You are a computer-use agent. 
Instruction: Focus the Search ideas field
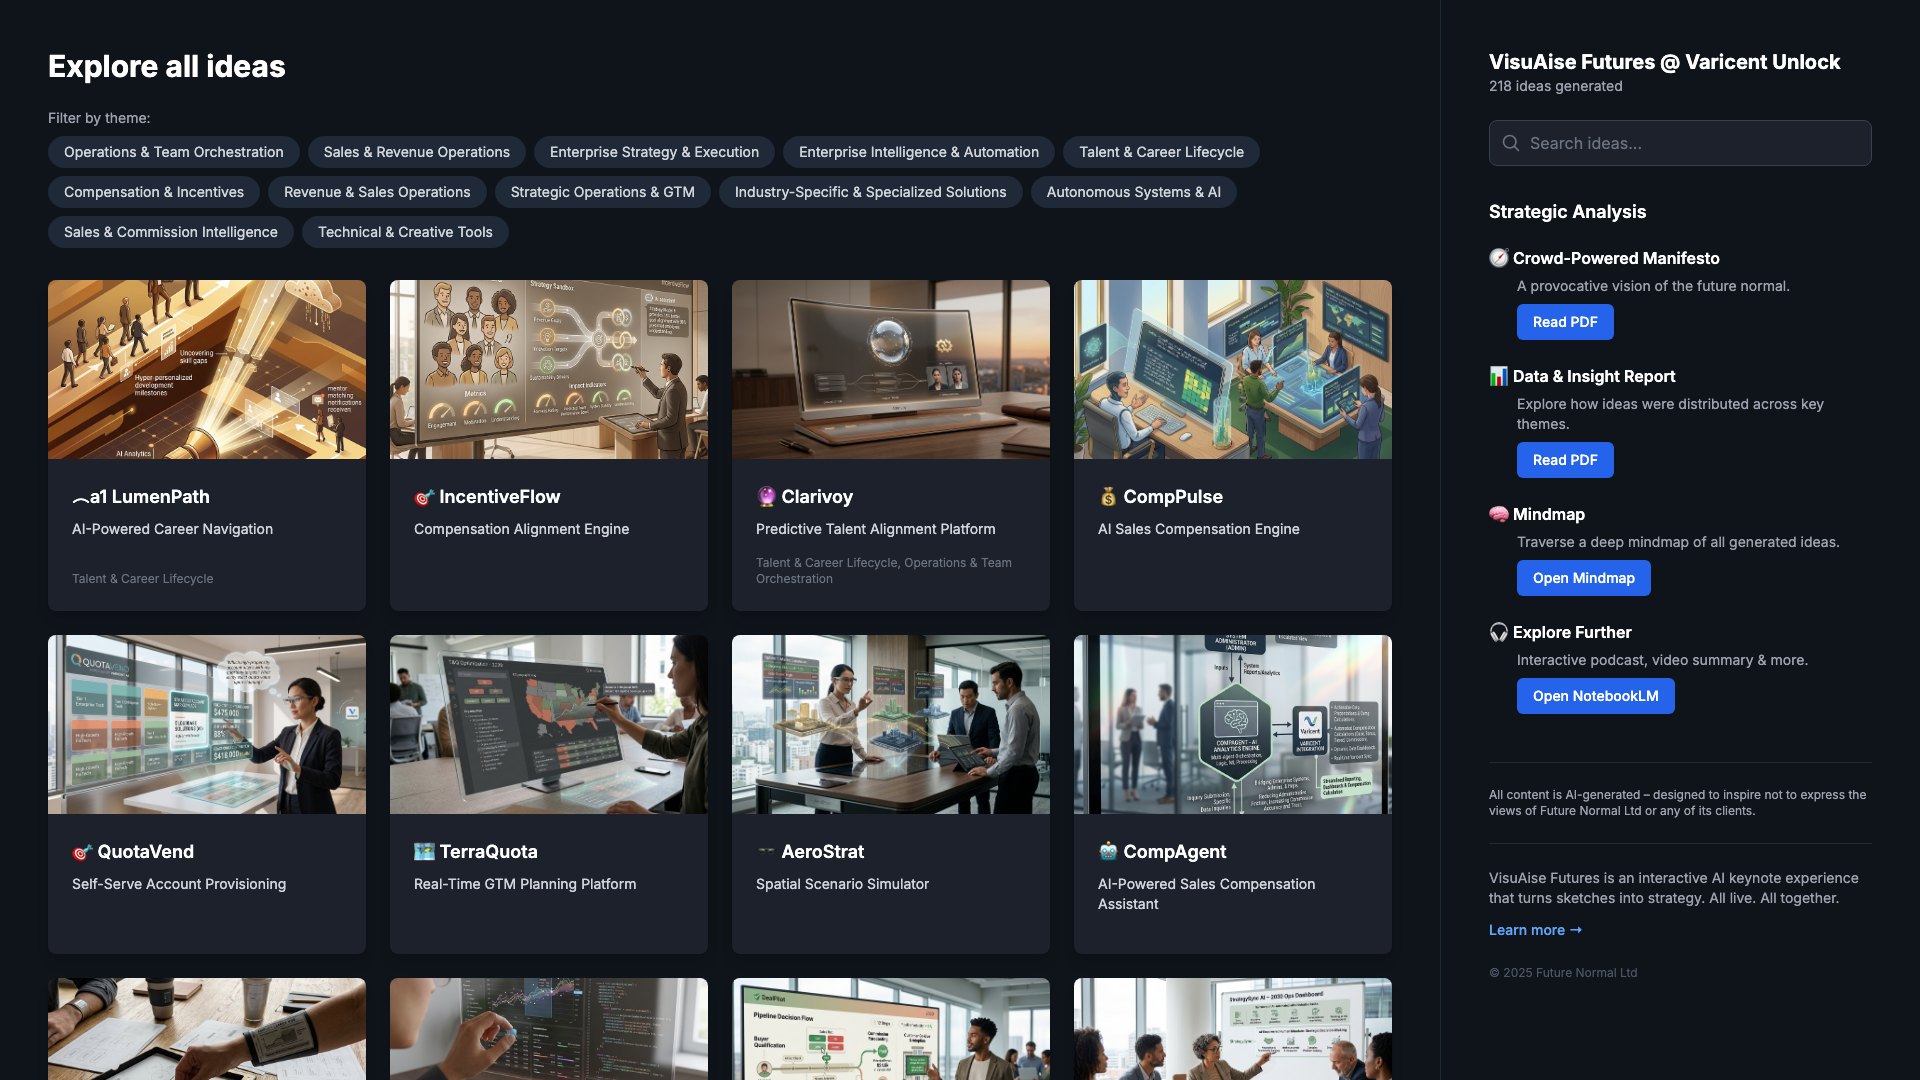[1680, 143]
